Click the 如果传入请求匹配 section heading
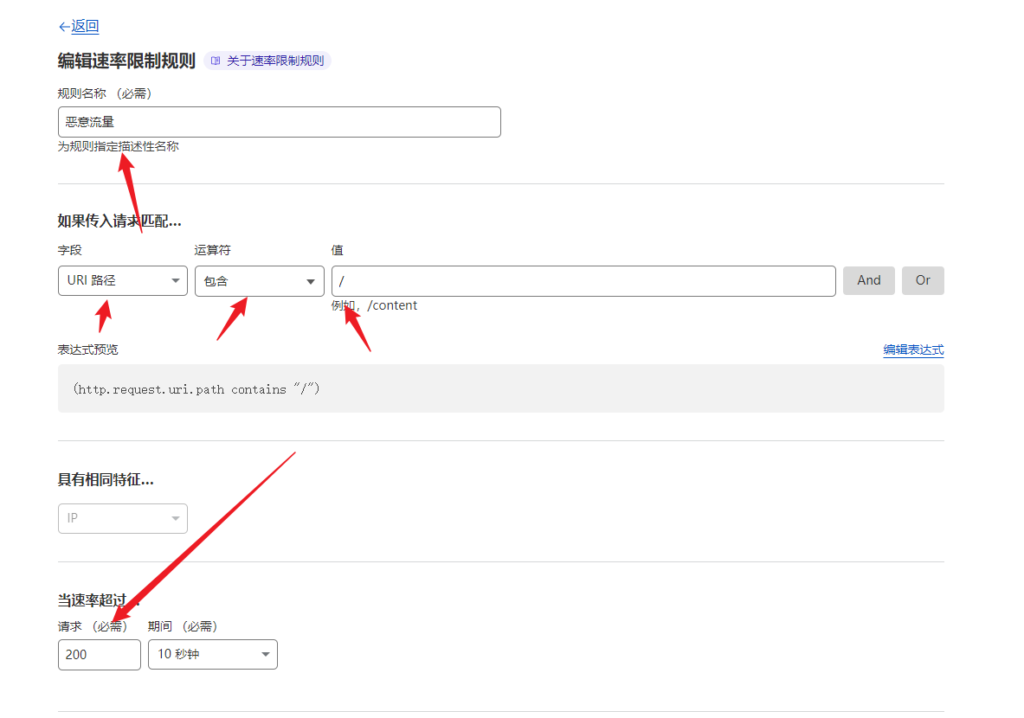 pos(119,221)
